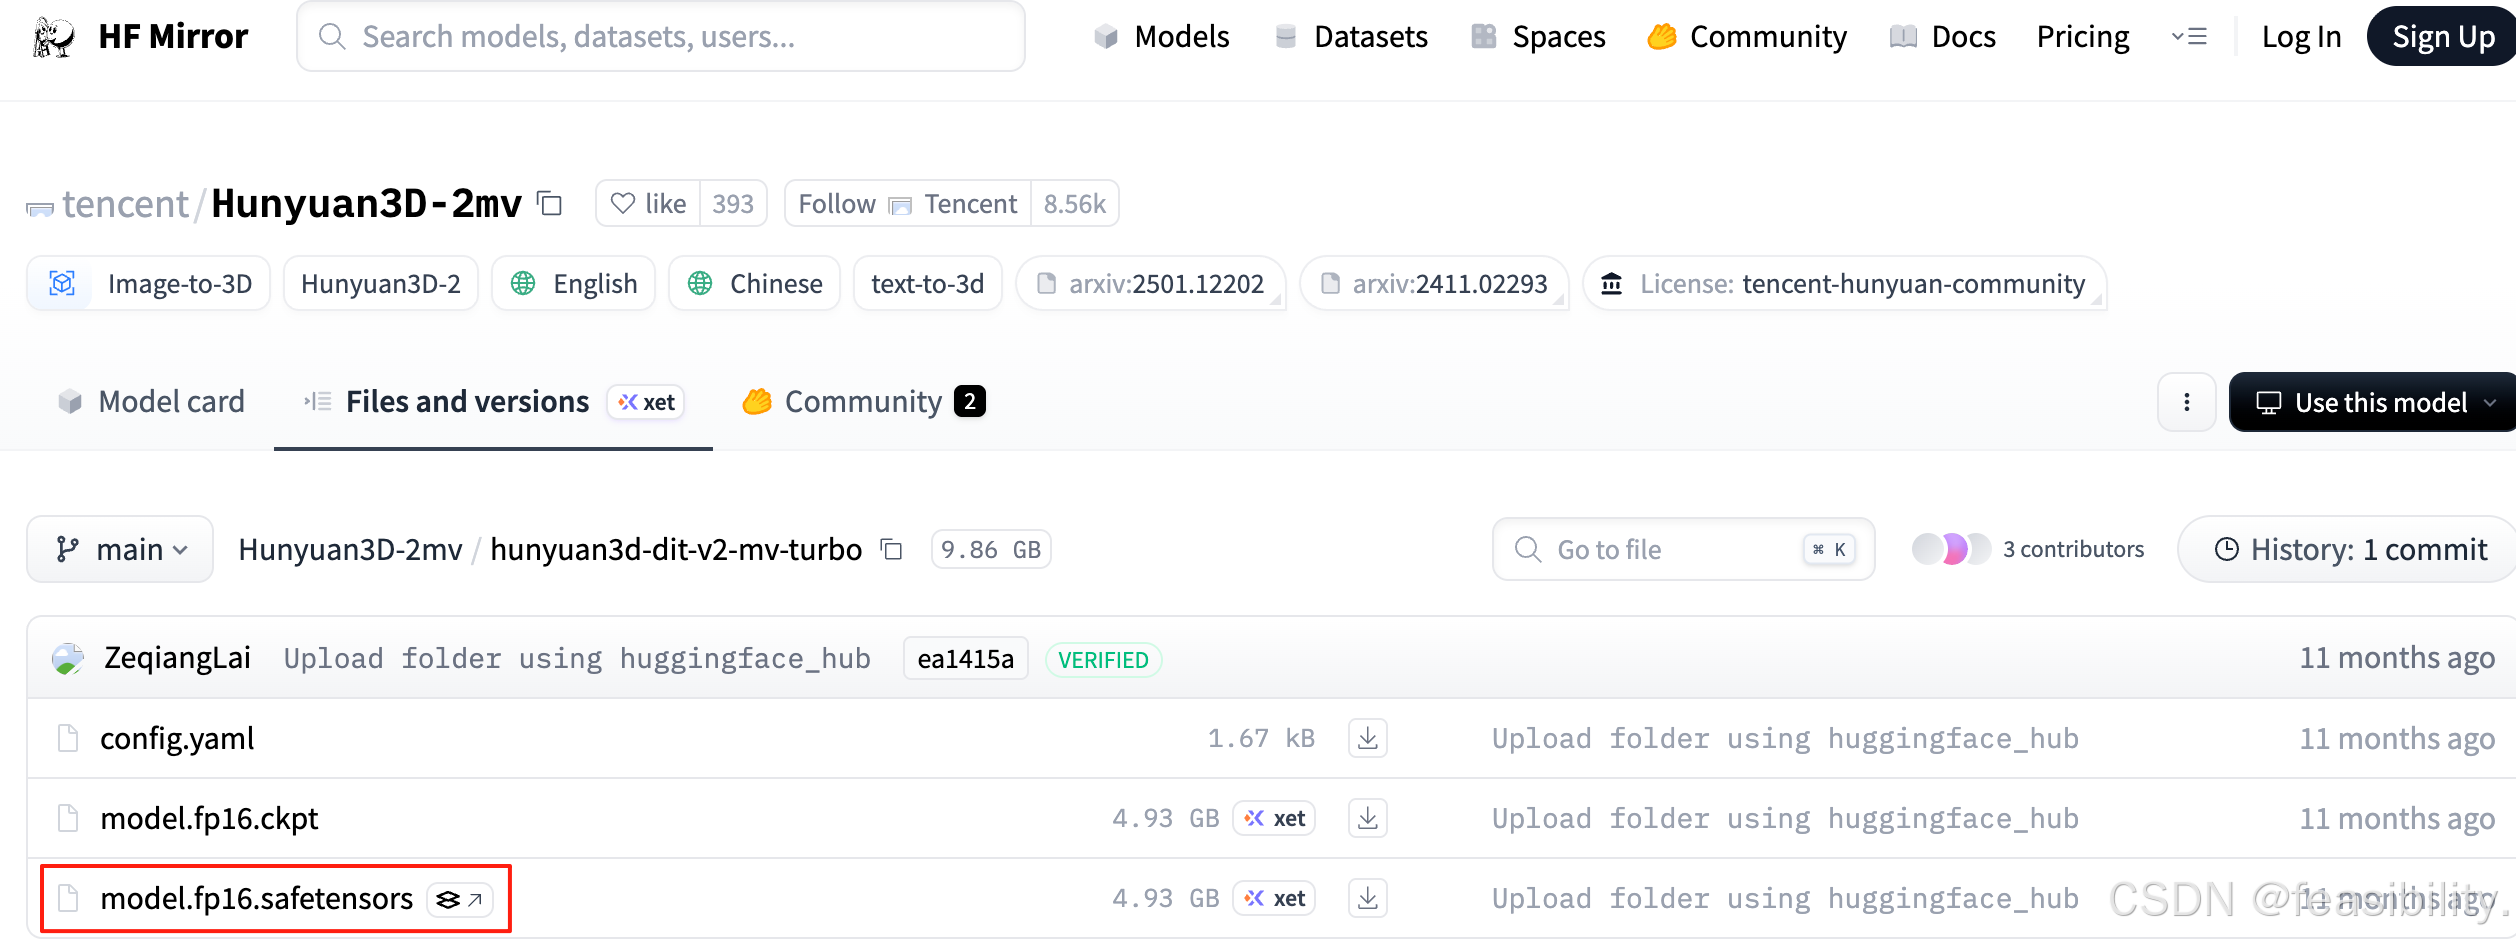Image resolution: width=2516 pixels, height=940 pixels.
Task: Click the tencent organization icon
Action: [x=40, y=208]
